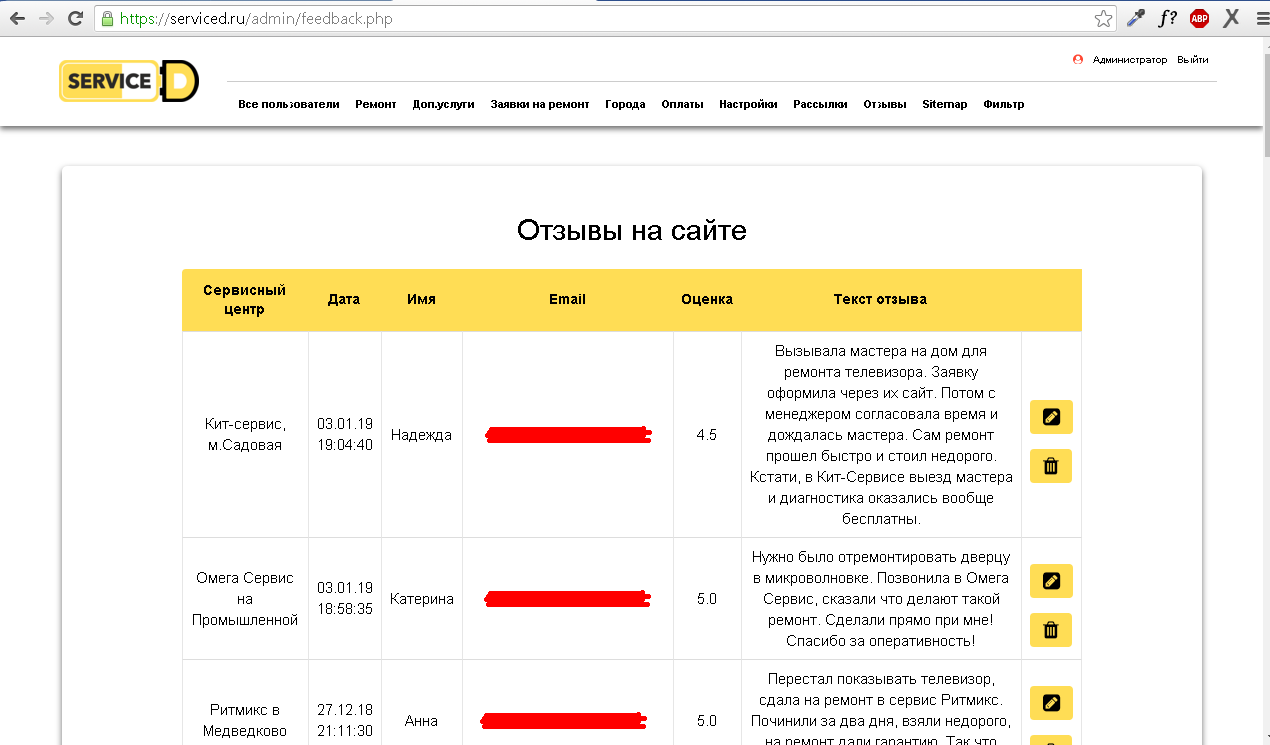Viewport: 1270px width, 745px height.
Task: Click the X extension icon
Action: [x=1232, y=18]
